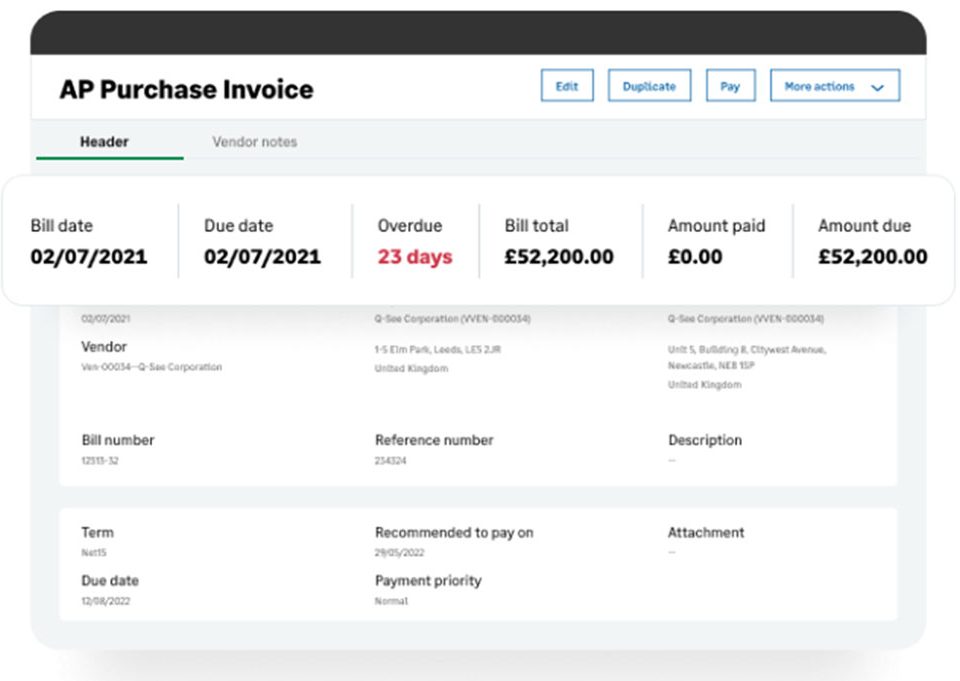Click the Overdue label in summary
960x681 pixels.
point(410,226)
